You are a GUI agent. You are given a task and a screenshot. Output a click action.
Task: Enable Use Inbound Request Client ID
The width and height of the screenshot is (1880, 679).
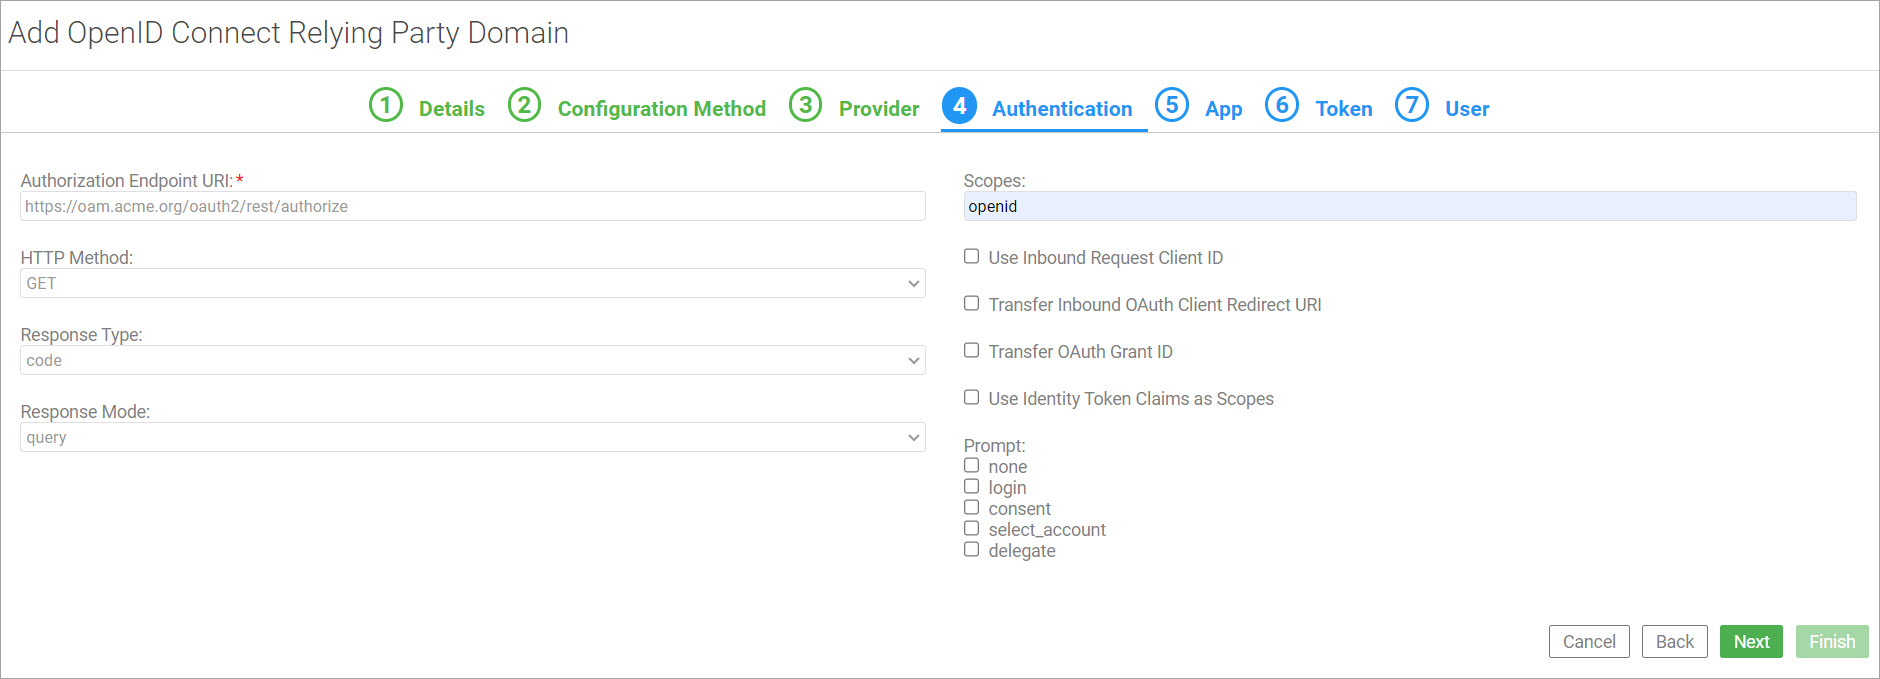(972, 257)
